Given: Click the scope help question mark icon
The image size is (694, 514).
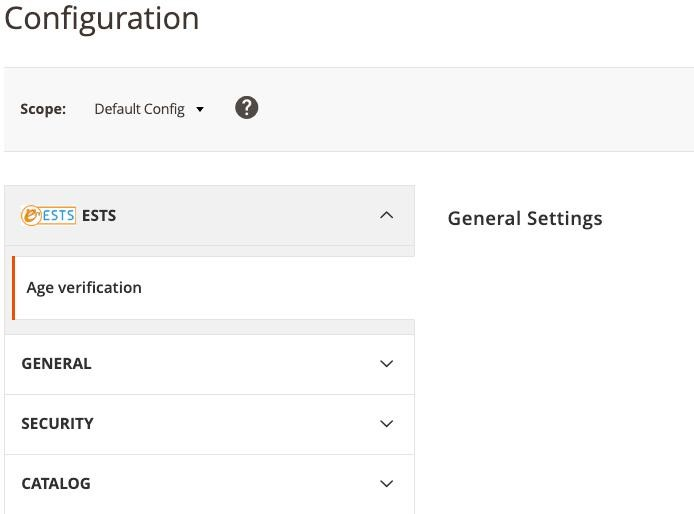Looking at the screenshot, I should coord(246,108).
